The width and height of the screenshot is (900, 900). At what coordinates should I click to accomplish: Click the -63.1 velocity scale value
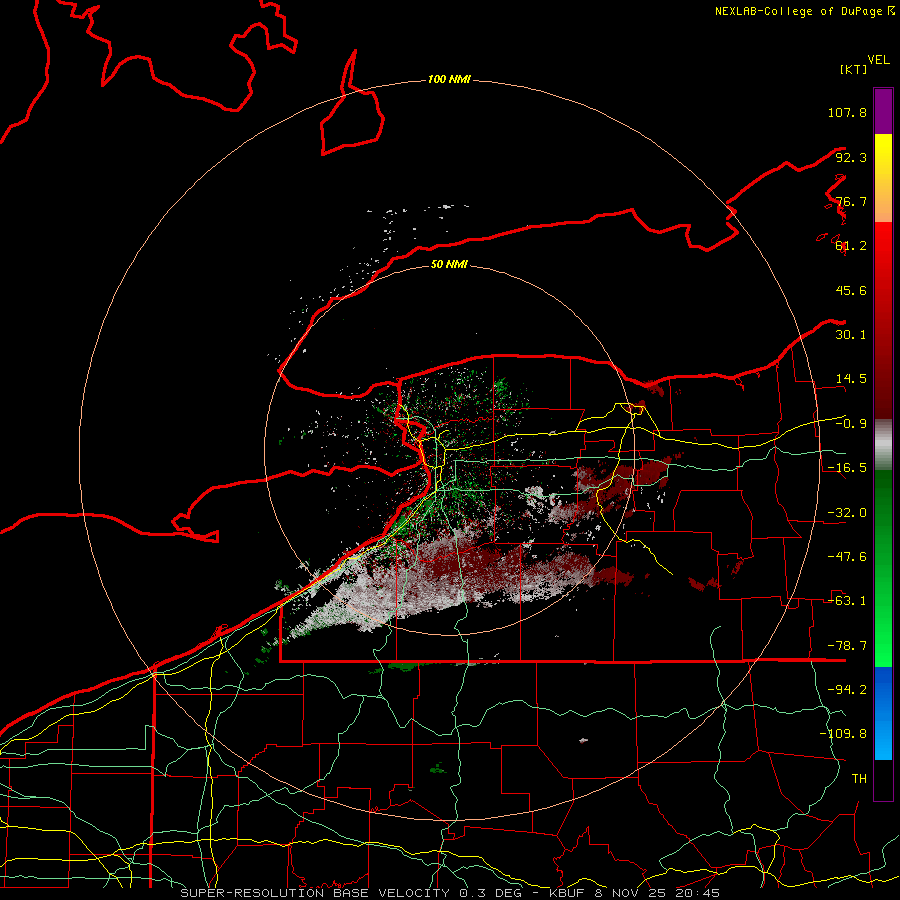847,601
